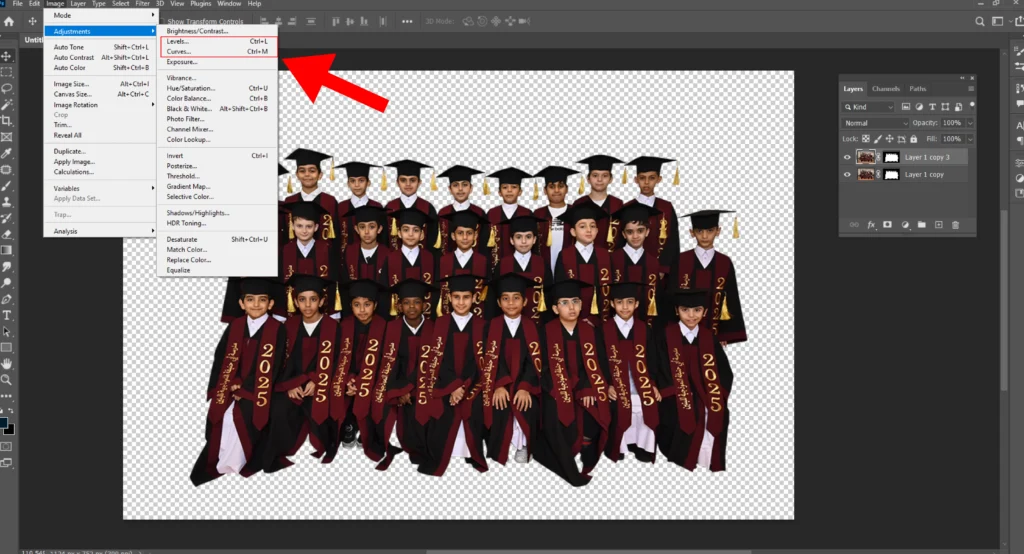Select the Lasso tool
This screenshot has width=1024, height=554.
pos(7,88)
